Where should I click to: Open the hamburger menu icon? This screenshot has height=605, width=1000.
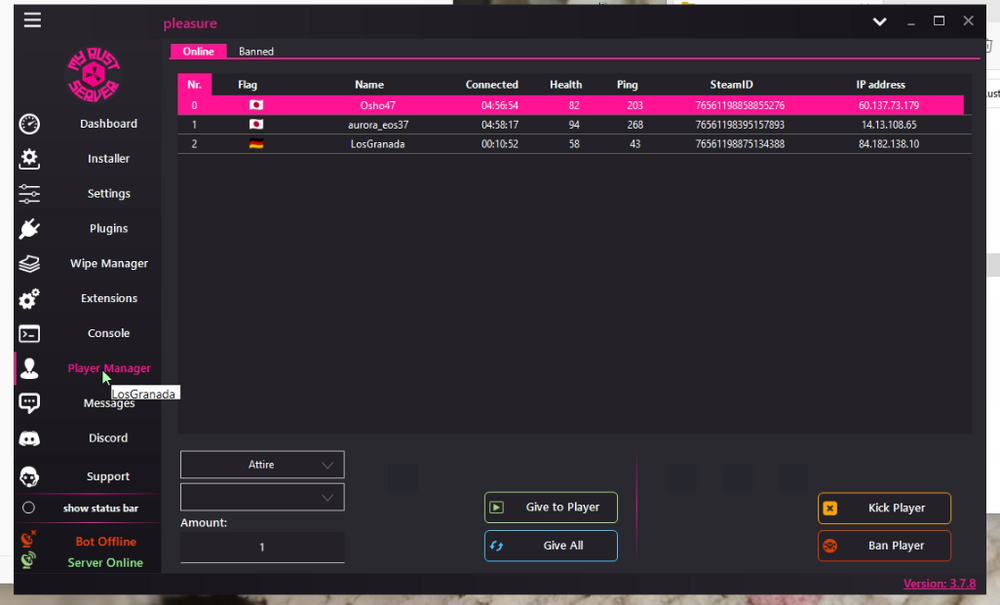pos(33,20)
